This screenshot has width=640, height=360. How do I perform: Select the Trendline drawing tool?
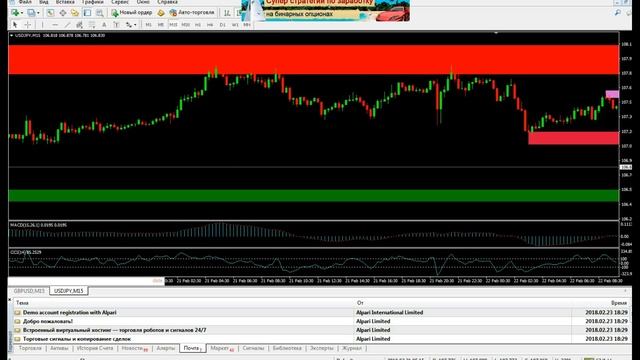[x=67, y=25]
